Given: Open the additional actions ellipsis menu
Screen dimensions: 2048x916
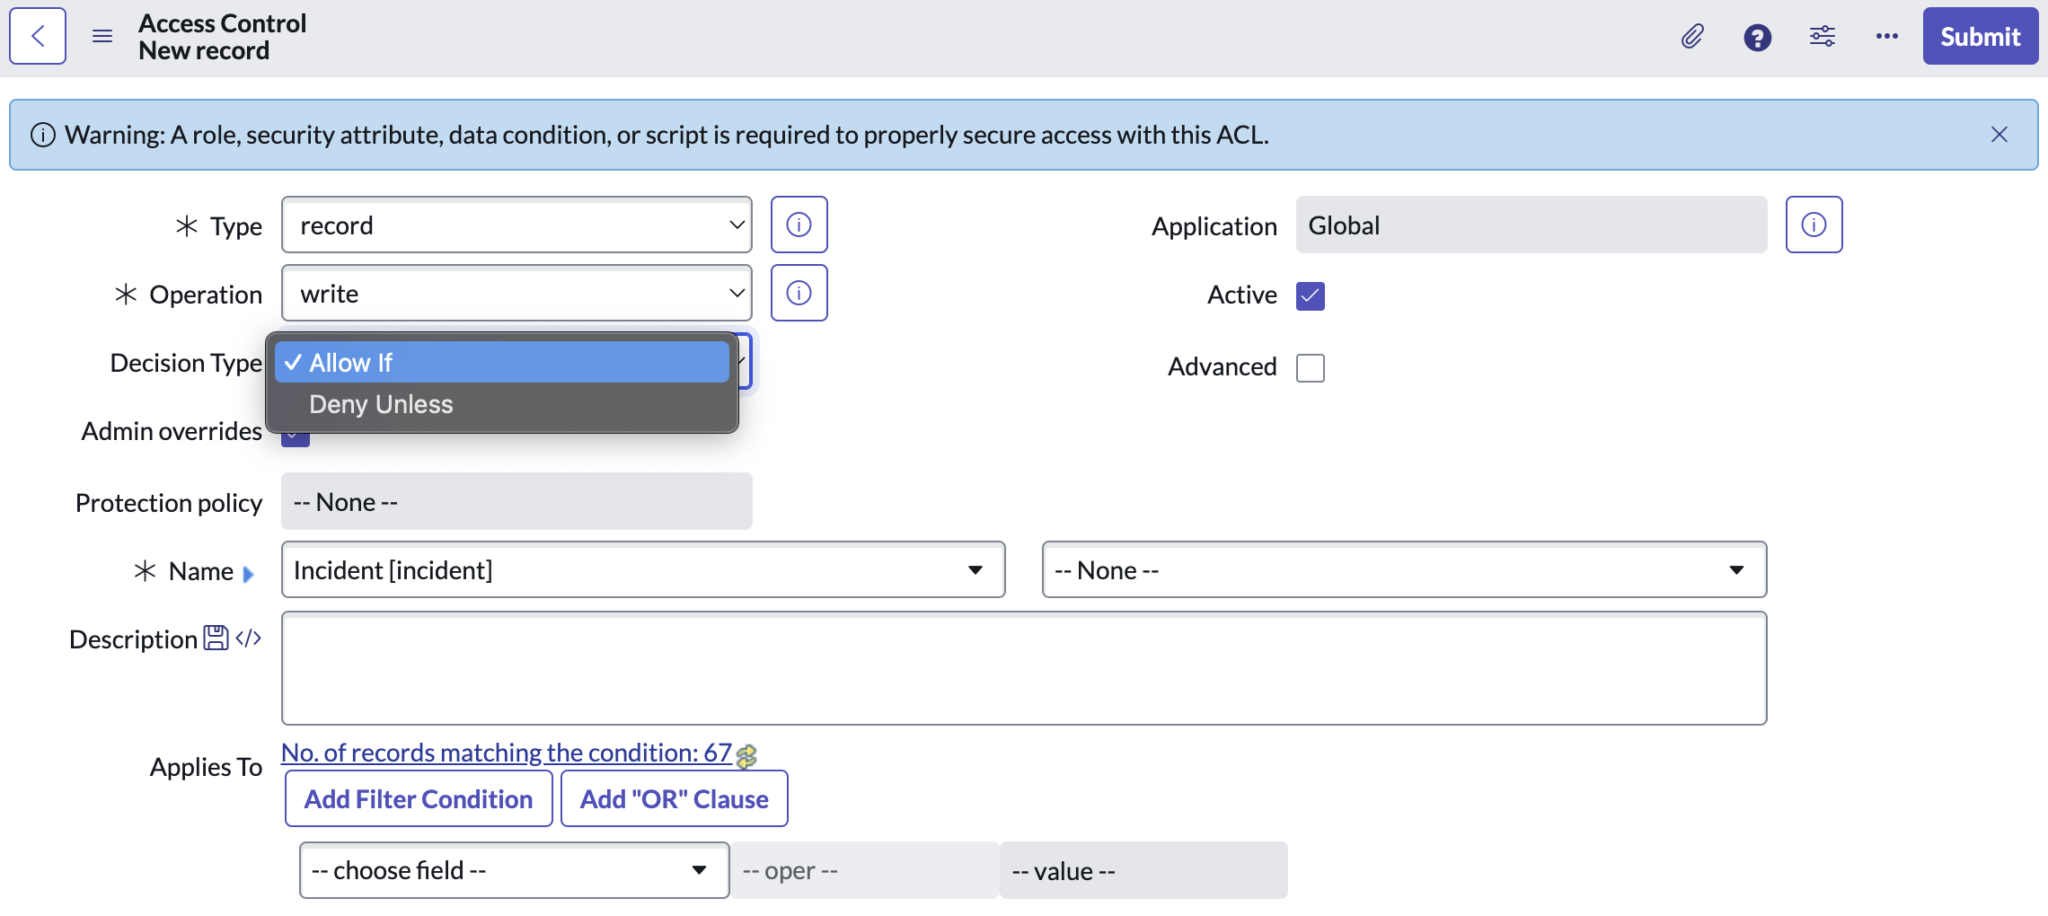Looking at the screenshot, I should [x=1887, y=36].
